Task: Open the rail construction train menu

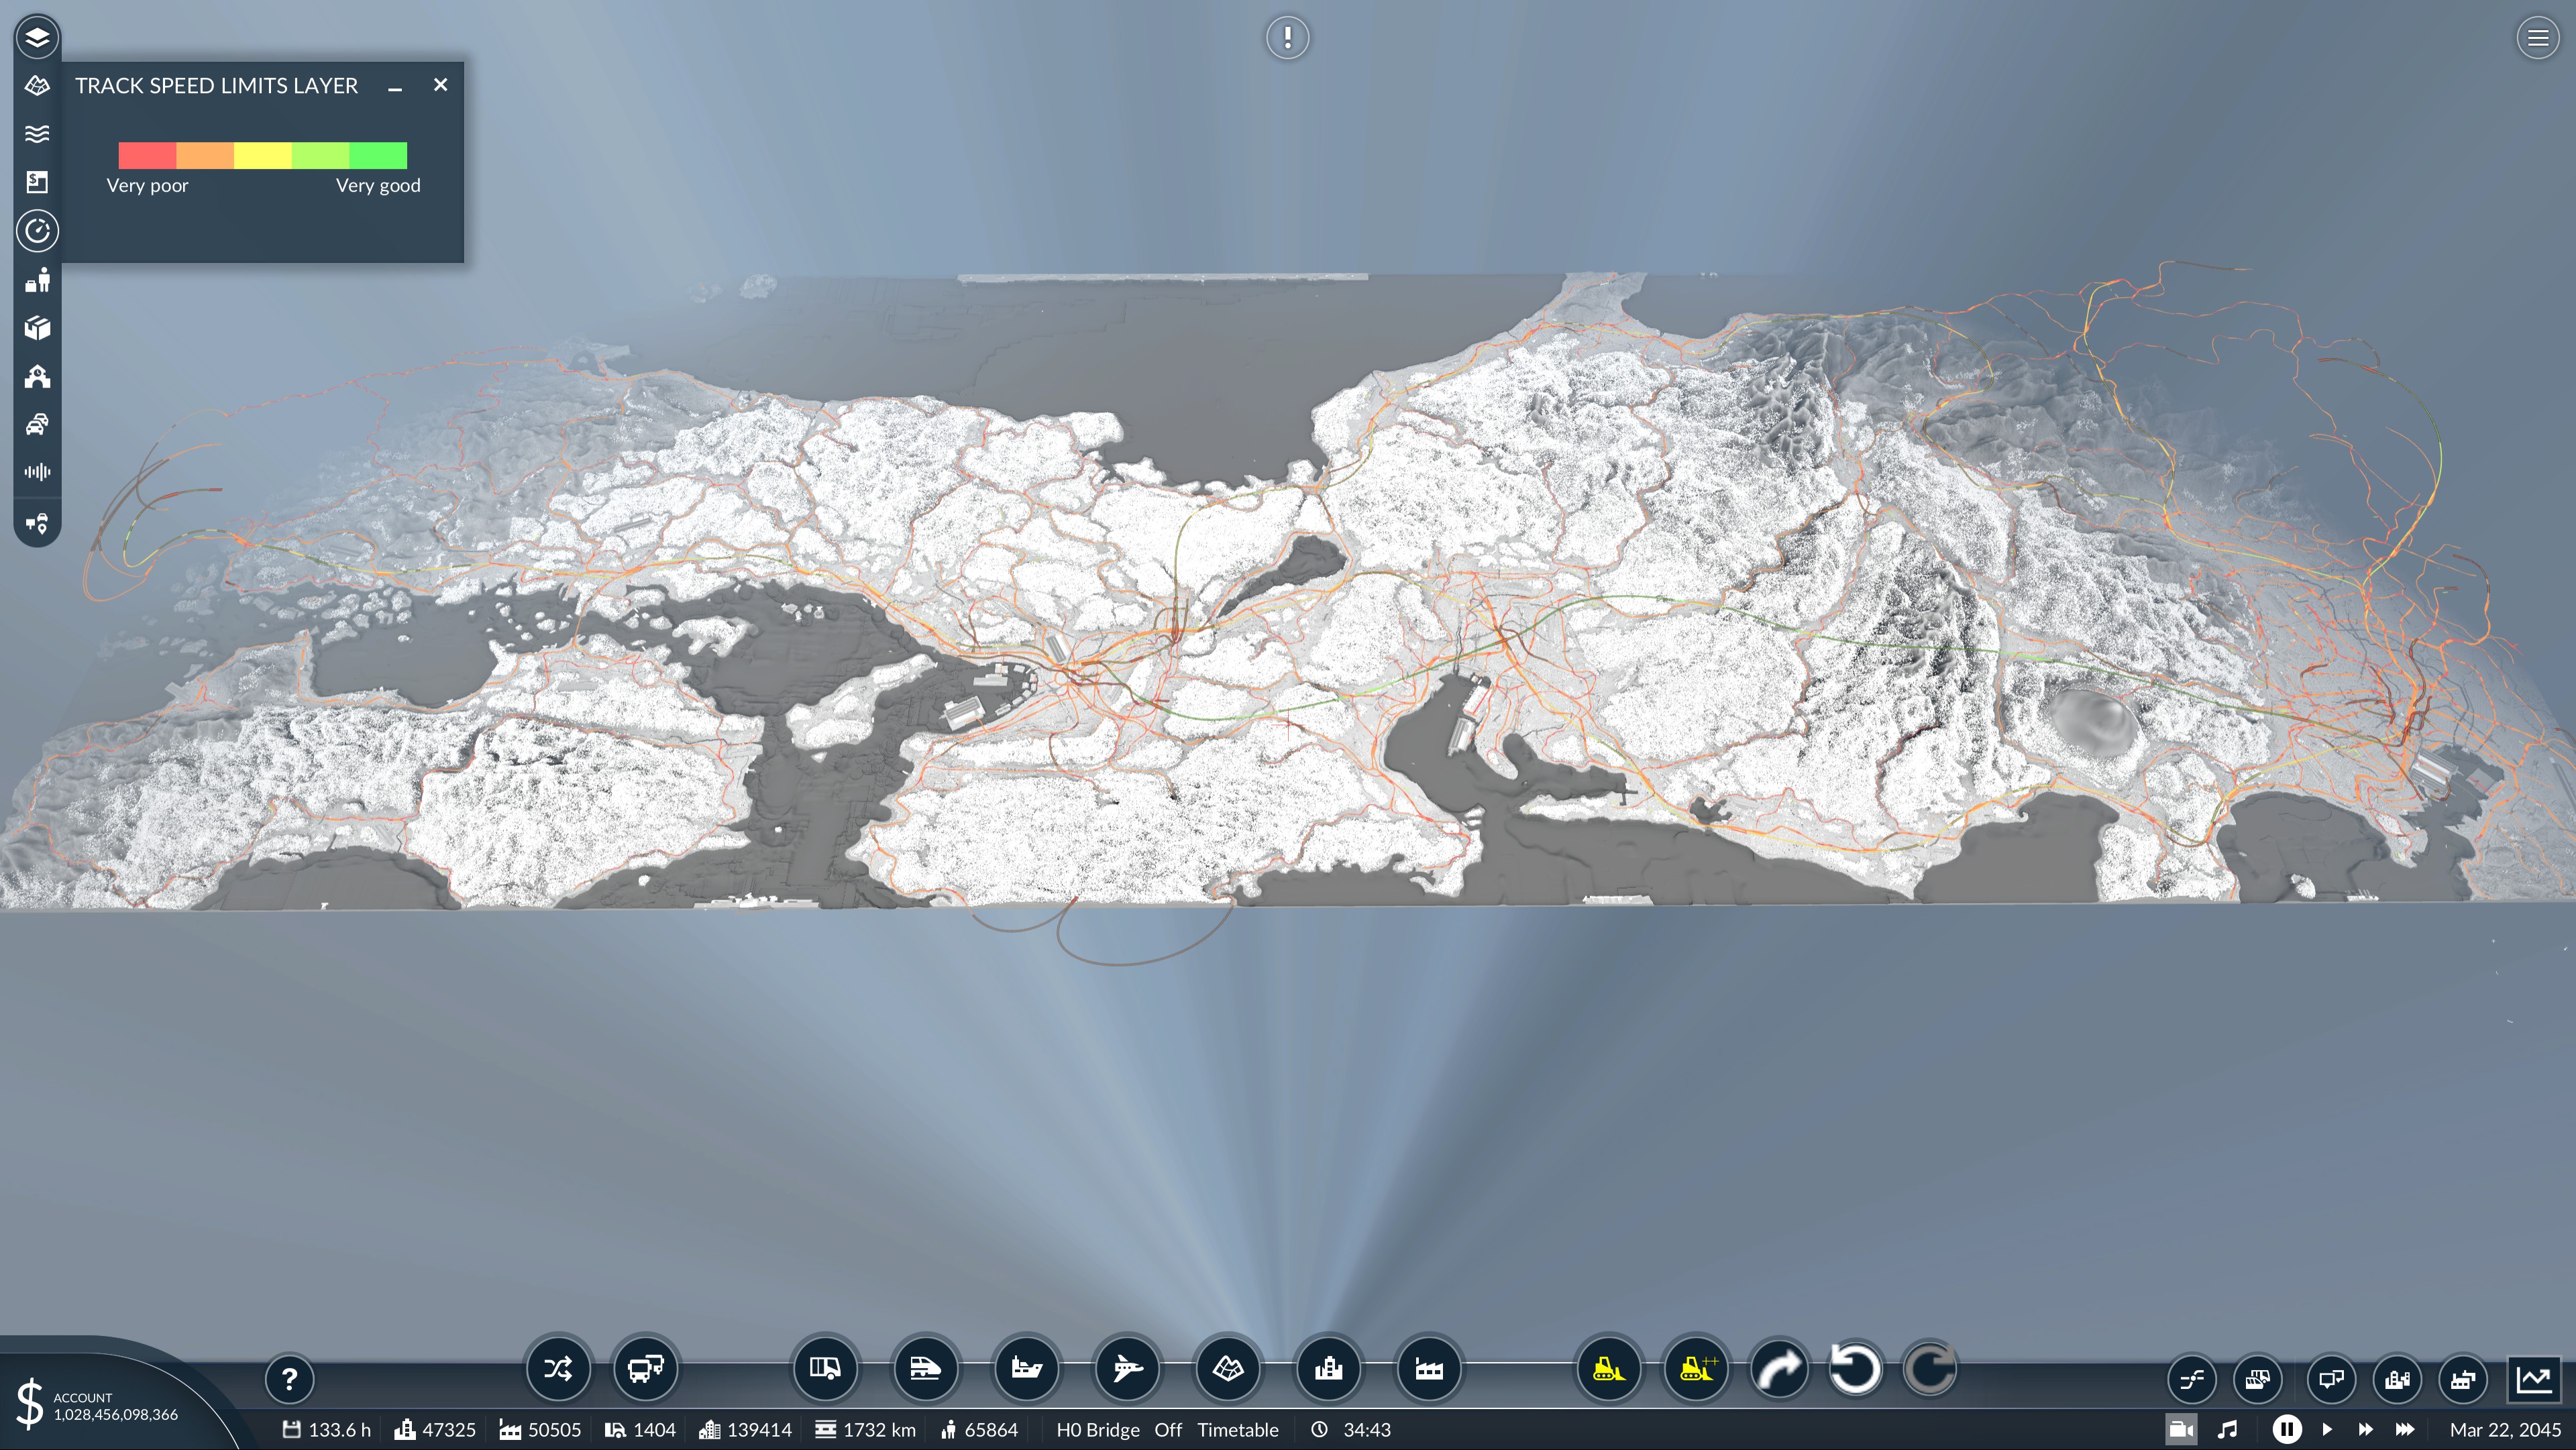Action: click(925, 1368)
